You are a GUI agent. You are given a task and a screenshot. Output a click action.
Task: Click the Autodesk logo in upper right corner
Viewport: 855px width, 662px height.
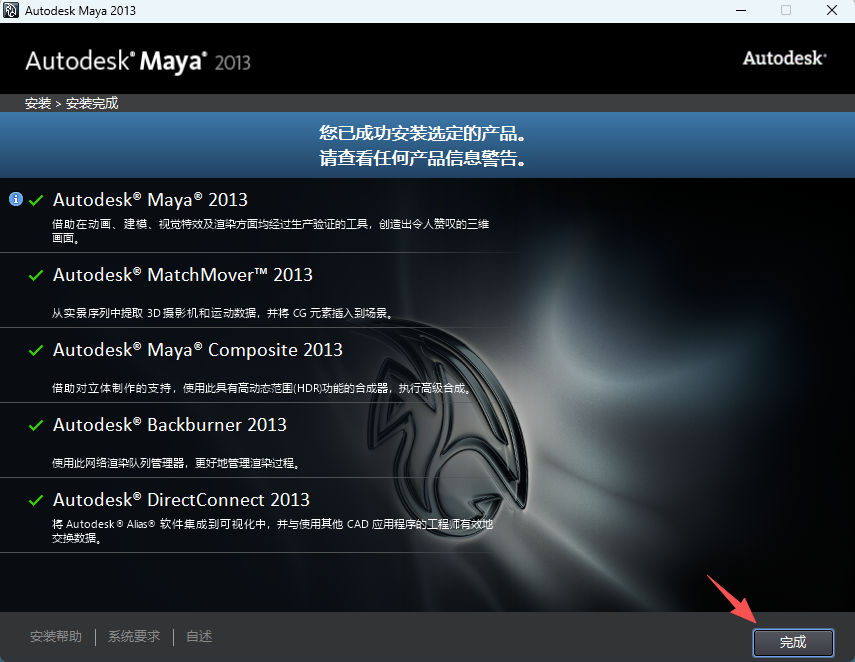[x=784, y=58]
